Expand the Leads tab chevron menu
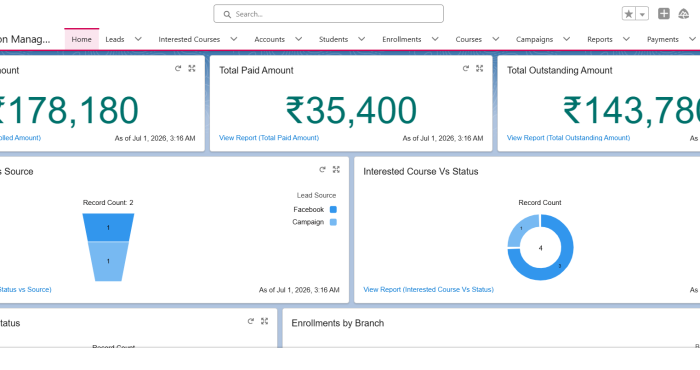This screenshot has width=700, height=370. (138, 39)
